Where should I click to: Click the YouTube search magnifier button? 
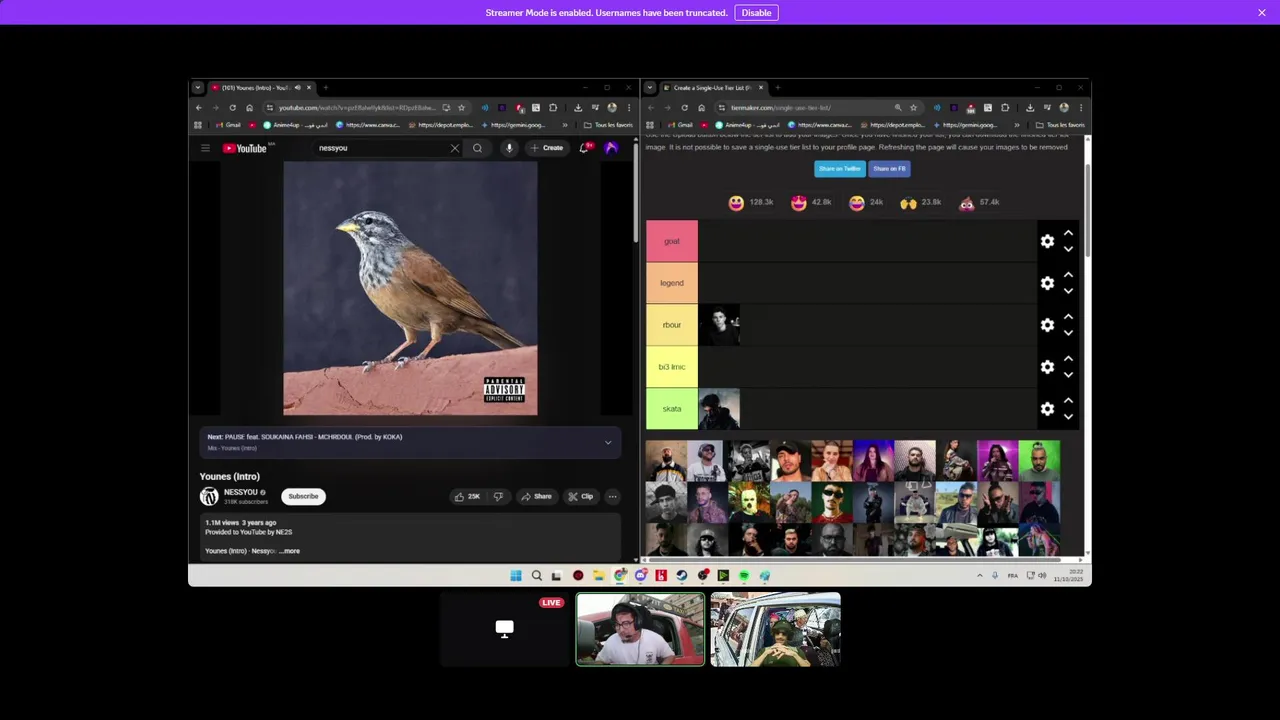coord(477,148)
